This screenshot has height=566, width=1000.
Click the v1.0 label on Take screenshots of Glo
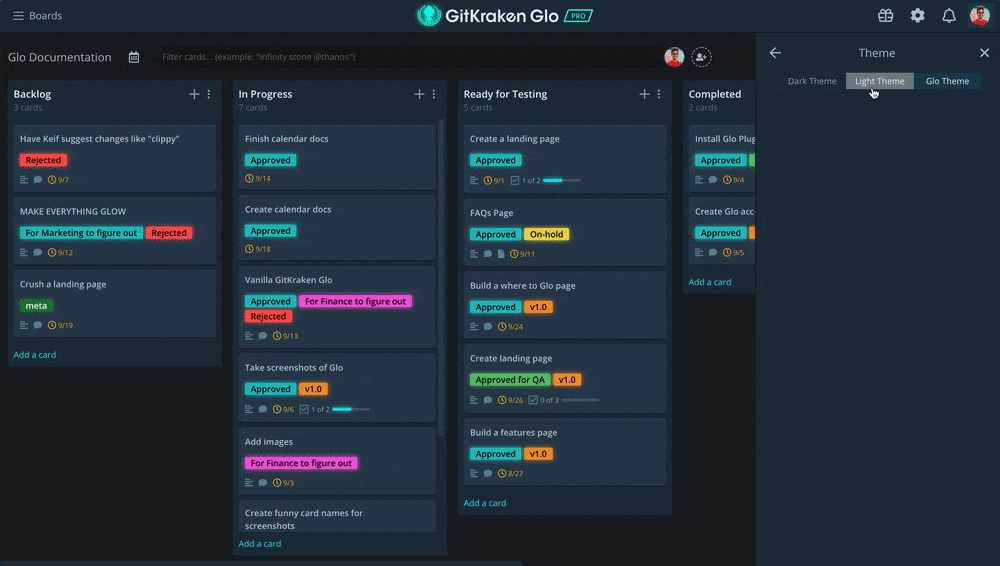point(312,389)
